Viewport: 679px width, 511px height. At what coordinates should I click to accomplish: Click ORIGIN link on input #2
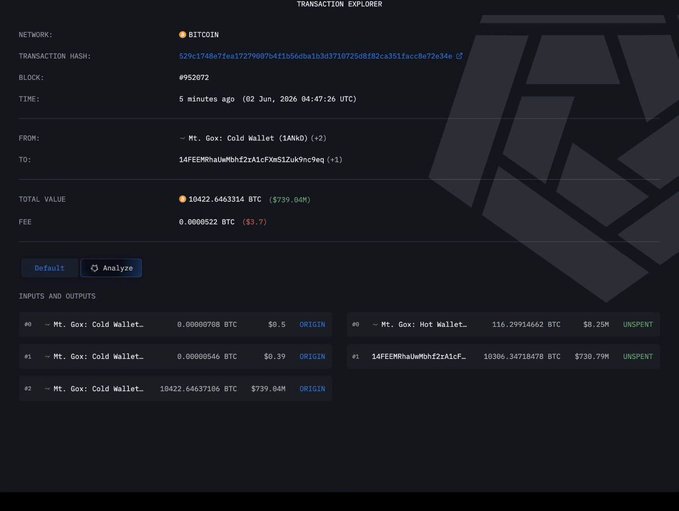(312, 389)
